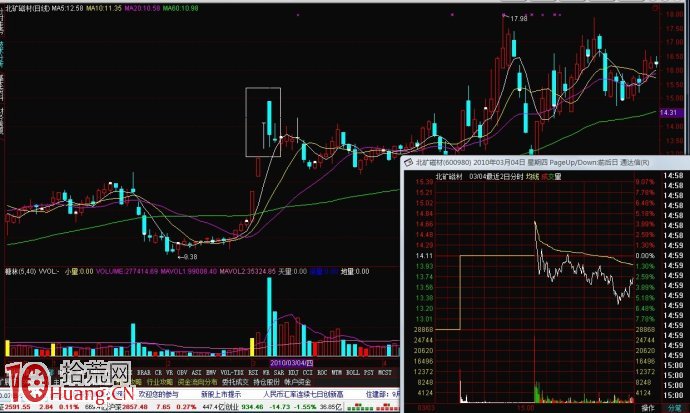690x413 pixels.
Task: Choose the RSI indicator tab
Action: 253,373
